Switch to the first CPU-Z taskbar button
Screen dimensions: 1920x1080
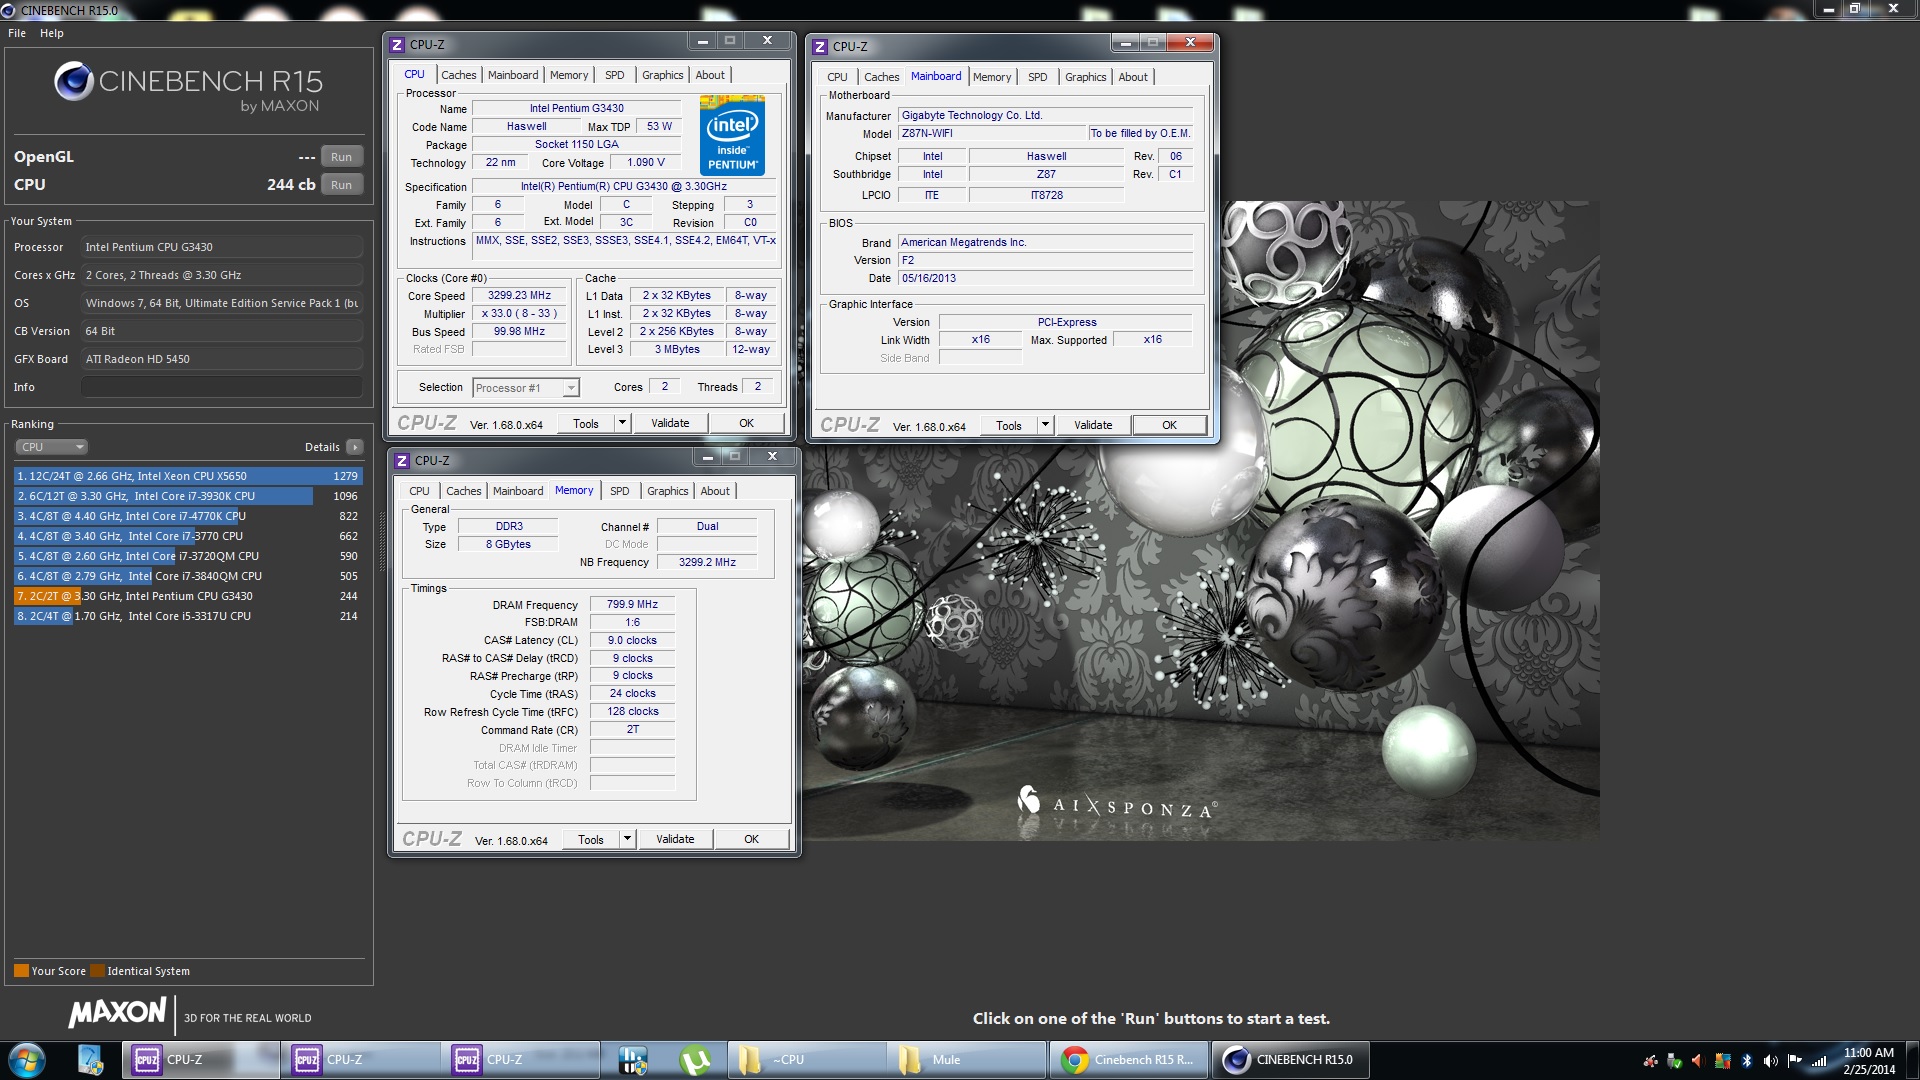coord(201,1060)
